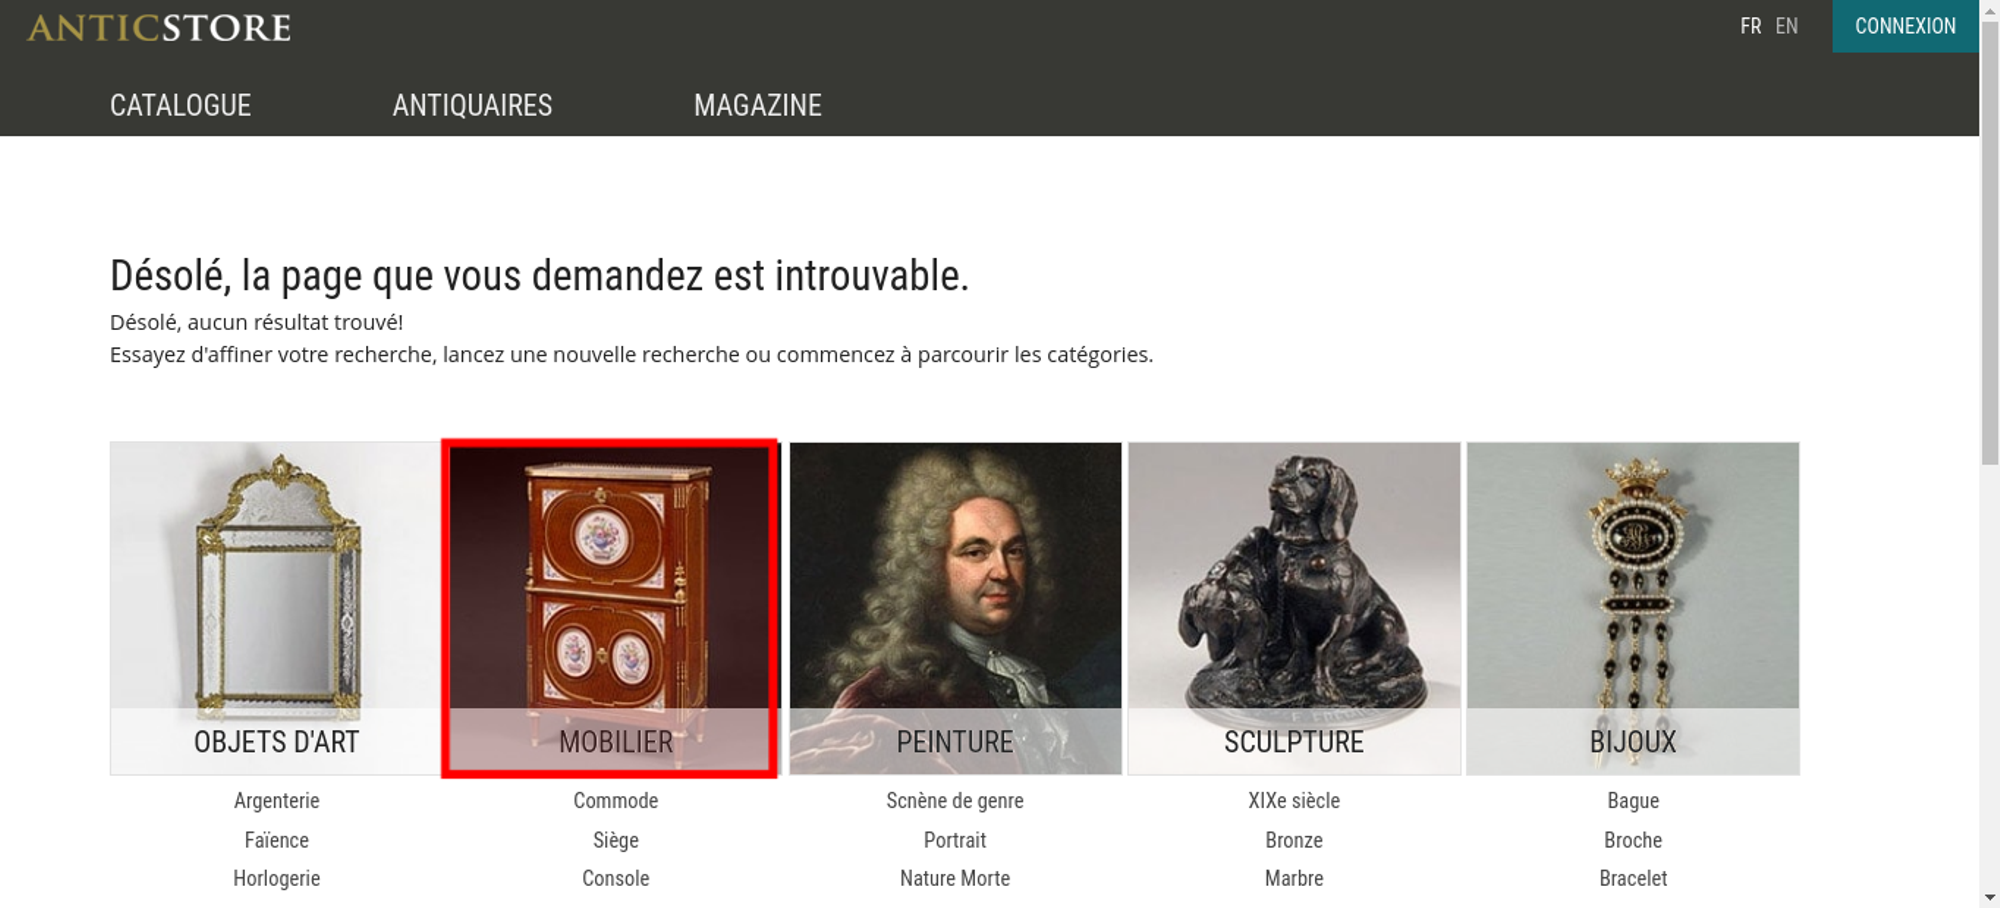The image size is (2000, 908).
Task: Switch language to EN
Action: click(1787, 26)
